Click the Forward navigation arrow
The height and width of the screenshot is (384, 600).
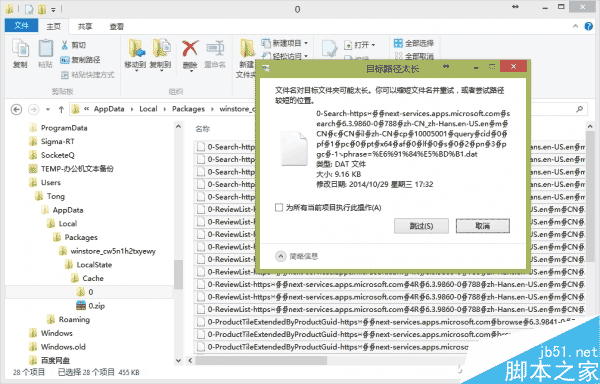[34, 109]
